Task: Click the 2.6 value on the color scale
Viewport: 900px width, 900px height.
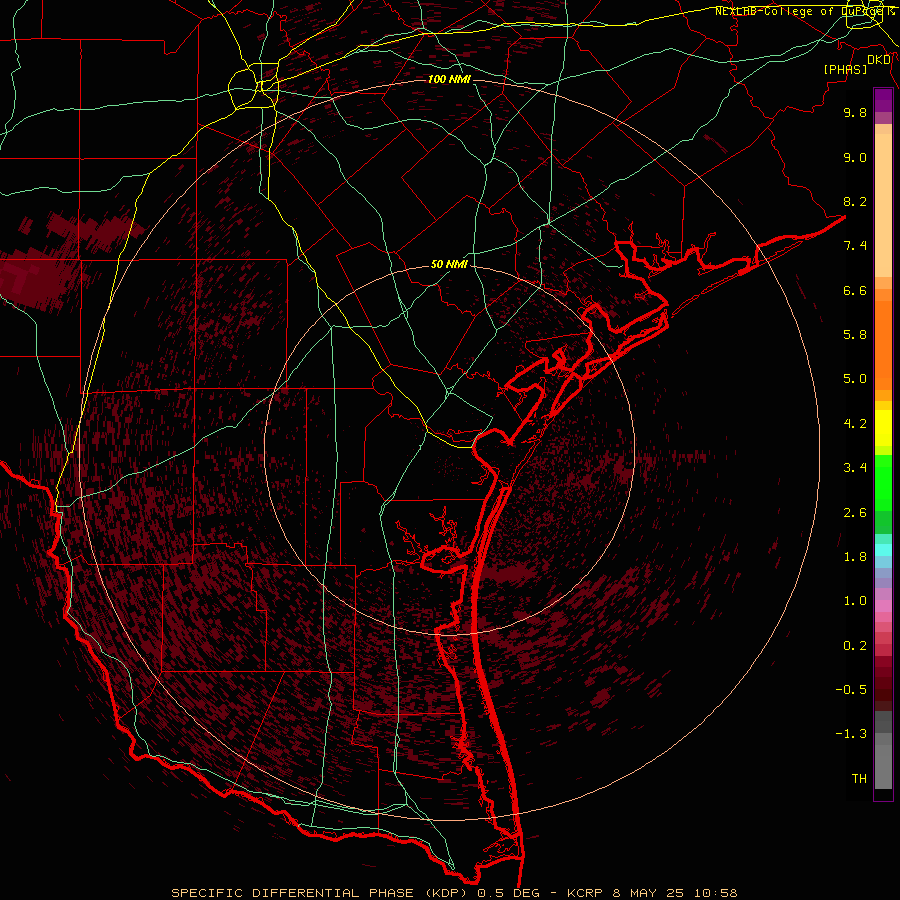Action: (x=855, y=513)
